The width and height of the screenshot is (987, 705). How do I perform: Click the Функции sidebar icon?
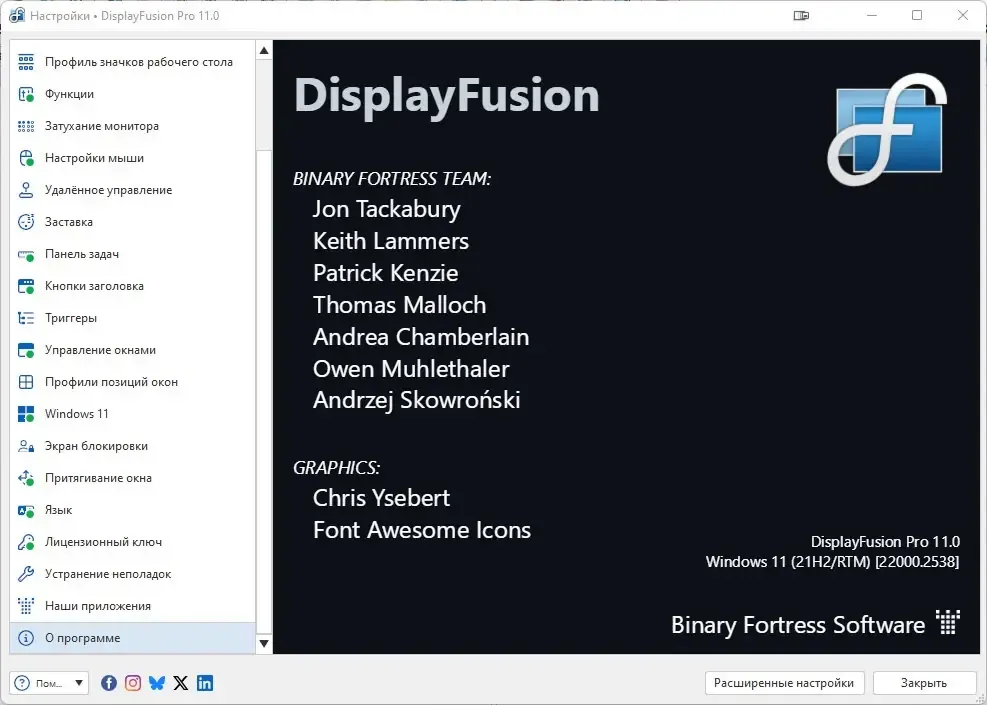pos(26,94)
